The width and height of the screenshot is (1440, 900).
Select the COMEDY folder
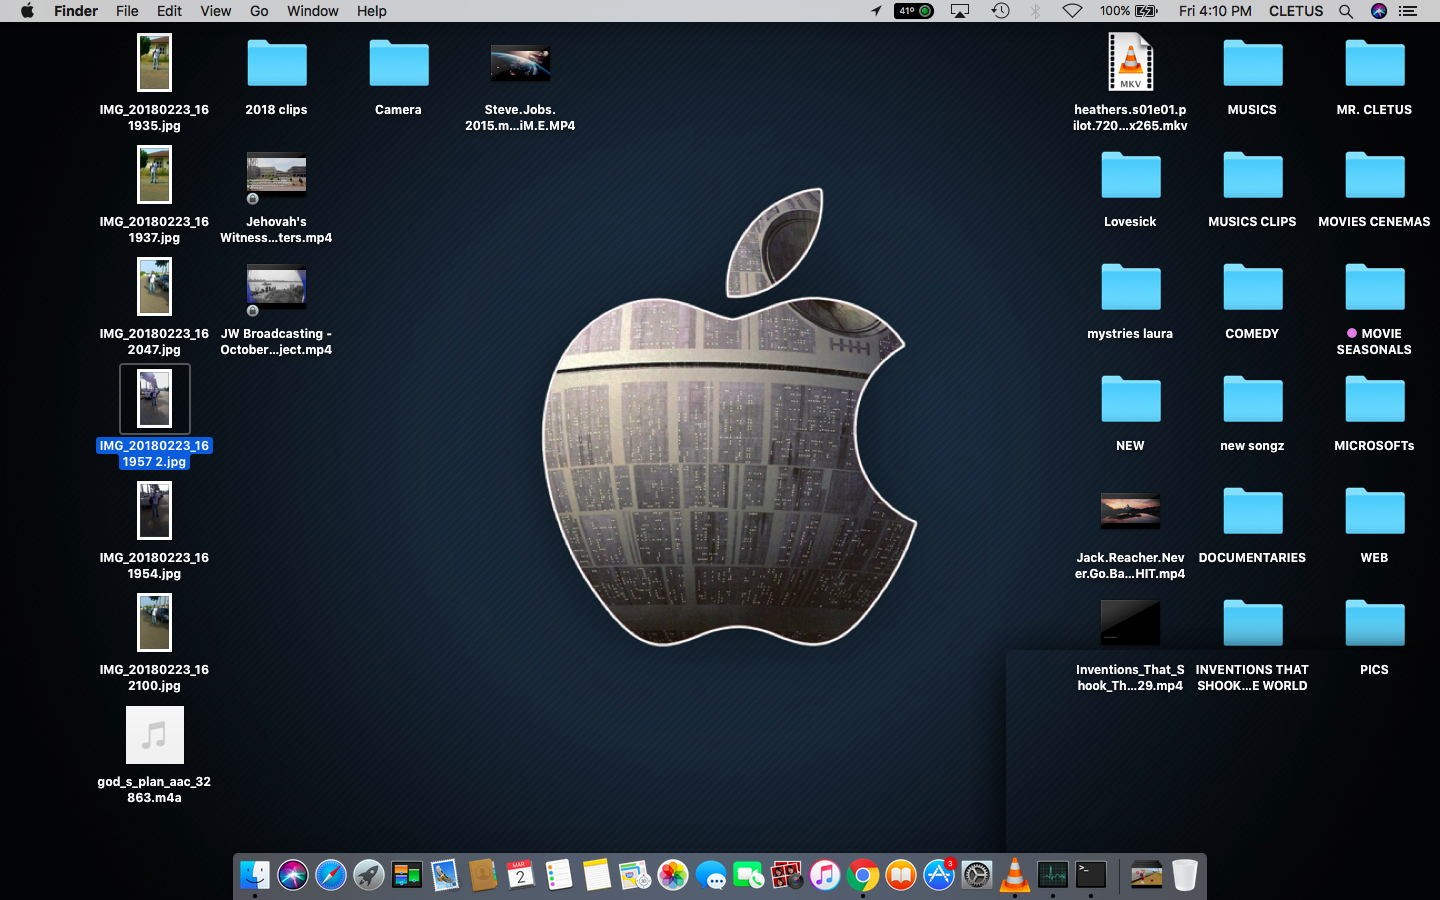pyautogui.click(x=1253, y=288)
